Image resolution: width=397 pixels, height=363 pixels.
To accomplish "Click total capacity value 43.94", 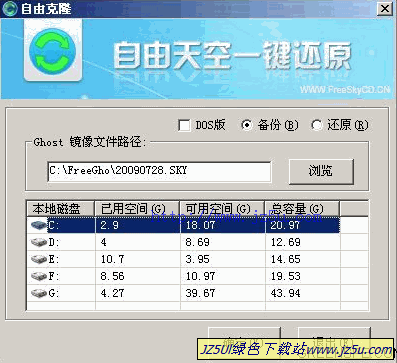I will (x=285, y=293).
